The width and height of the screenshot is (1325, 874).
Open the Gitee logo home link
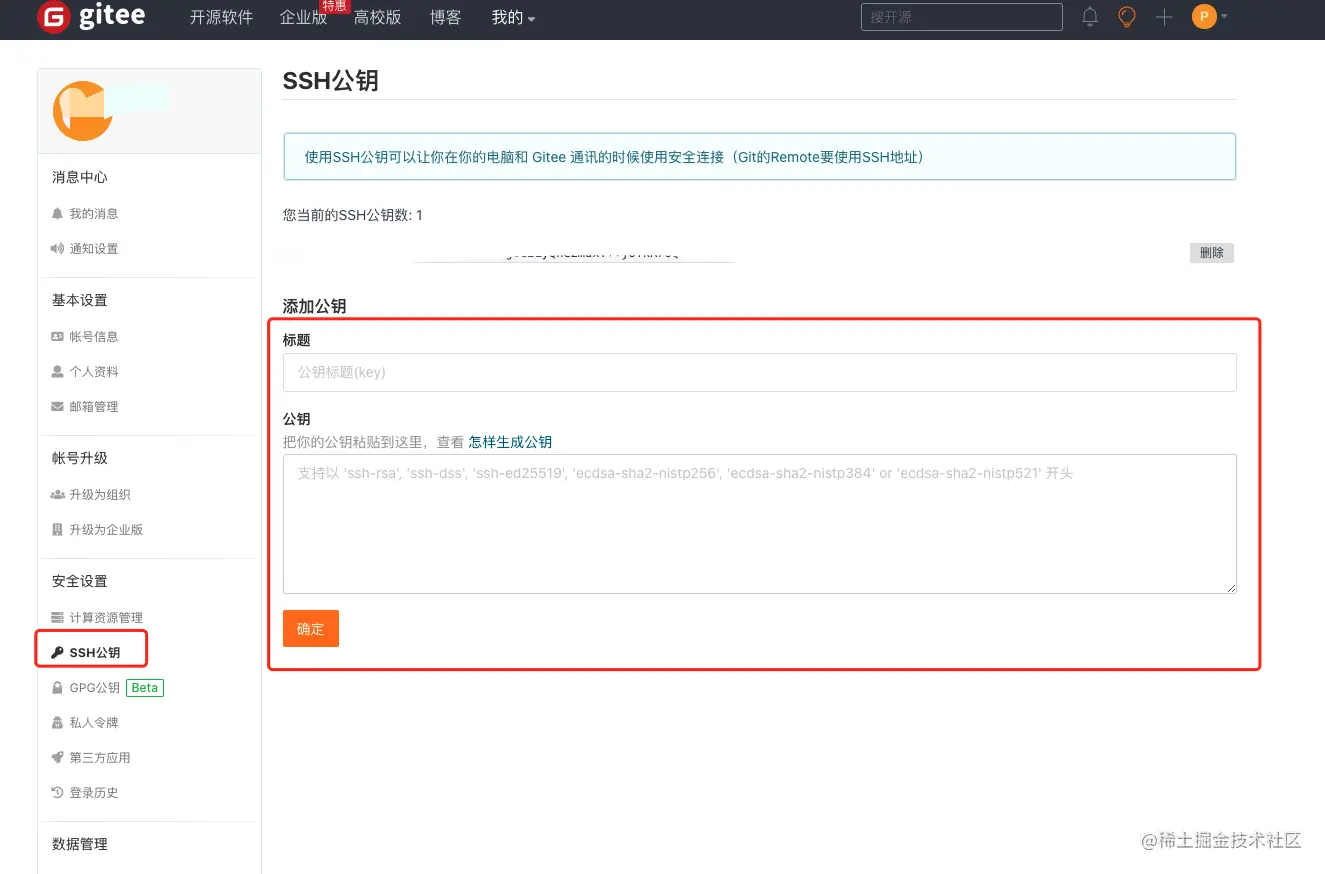[x=91, y=17]
